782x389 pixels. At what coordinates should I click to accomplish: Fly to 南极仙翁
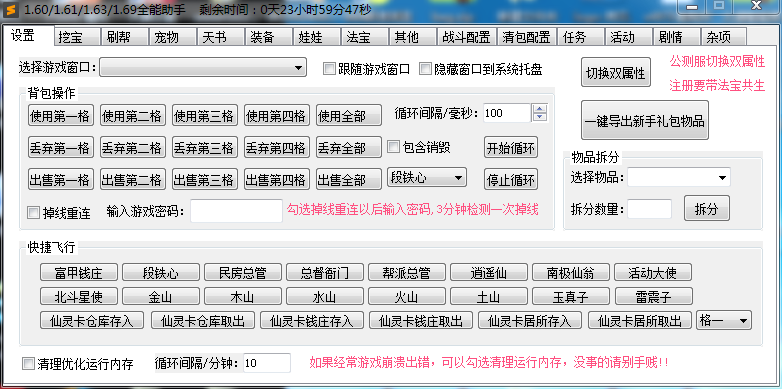(571, 272)
